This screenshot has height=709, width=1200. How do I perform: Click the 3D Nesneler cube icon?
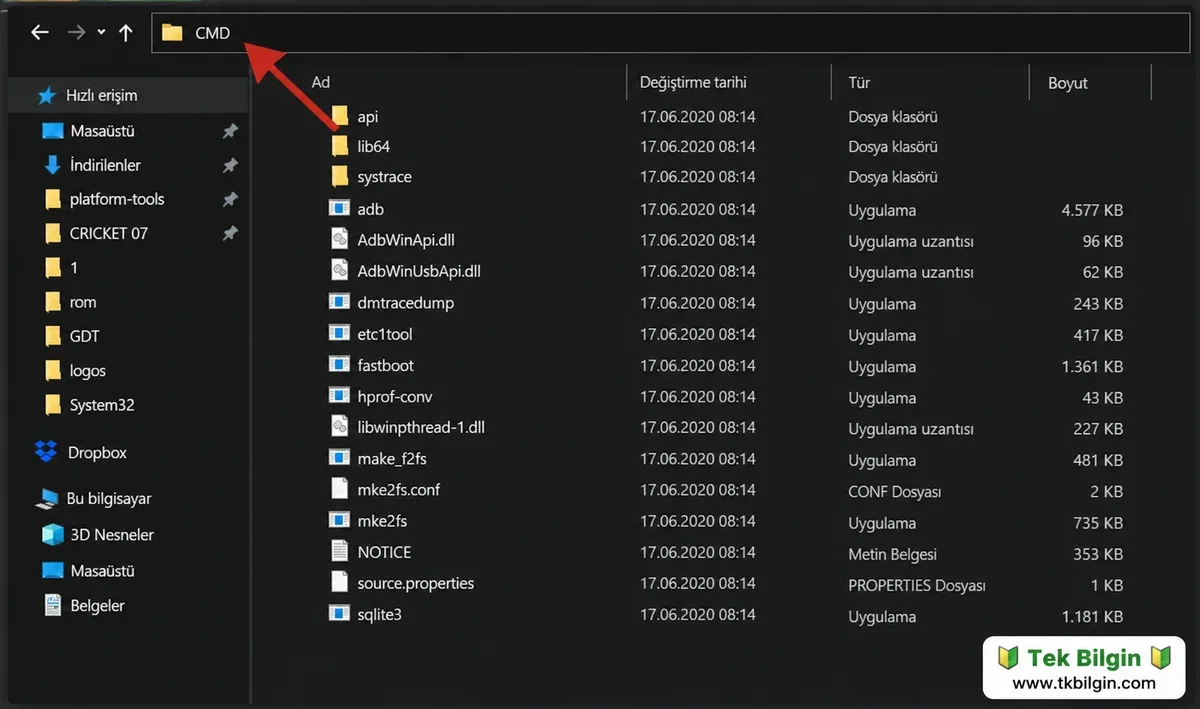(53, 535)
